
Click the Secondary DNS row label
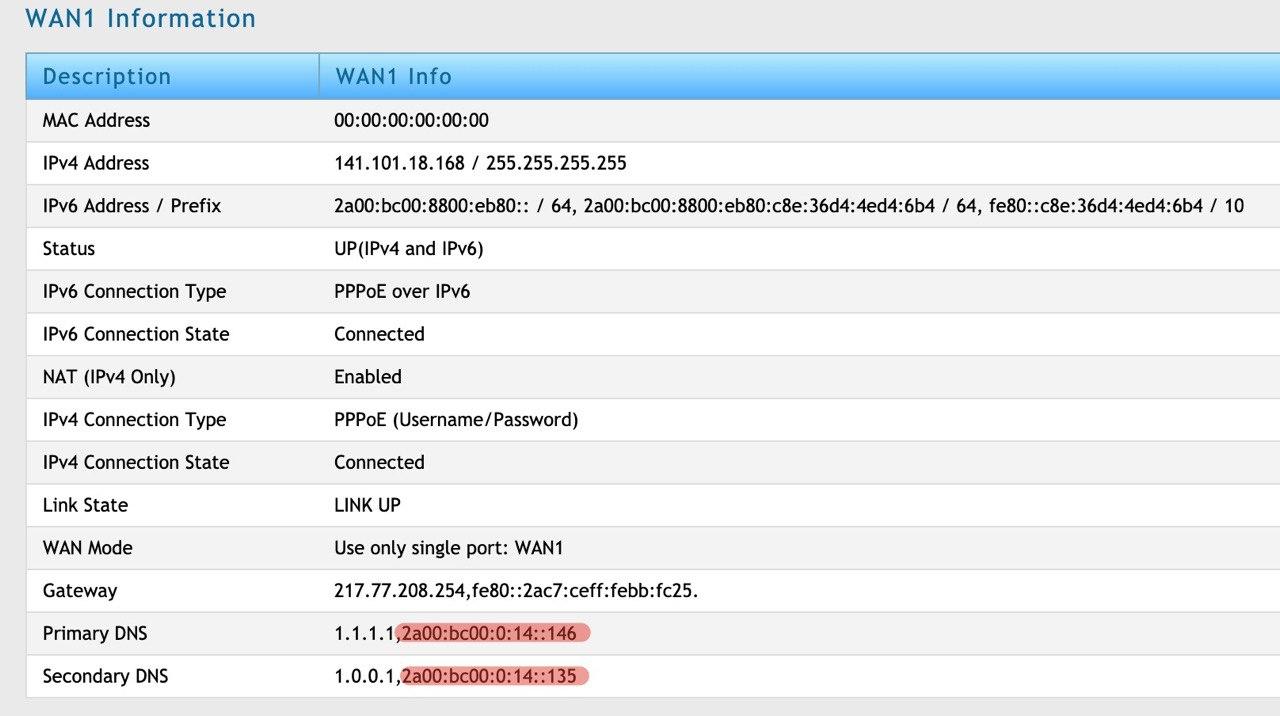point(105,677)
